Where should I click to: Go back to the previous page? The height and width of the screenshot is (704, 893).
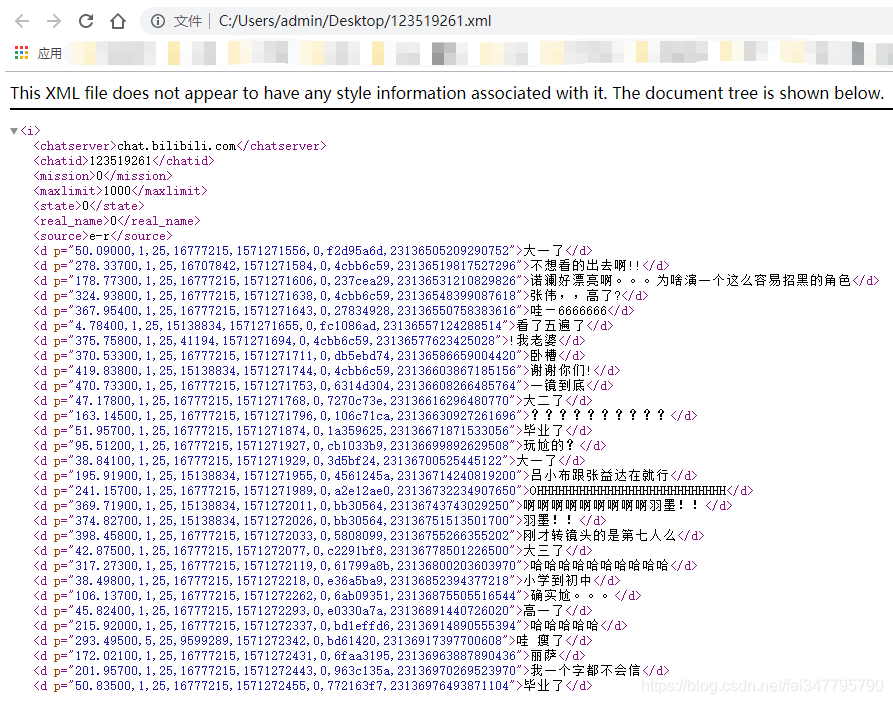pos(22,22)
